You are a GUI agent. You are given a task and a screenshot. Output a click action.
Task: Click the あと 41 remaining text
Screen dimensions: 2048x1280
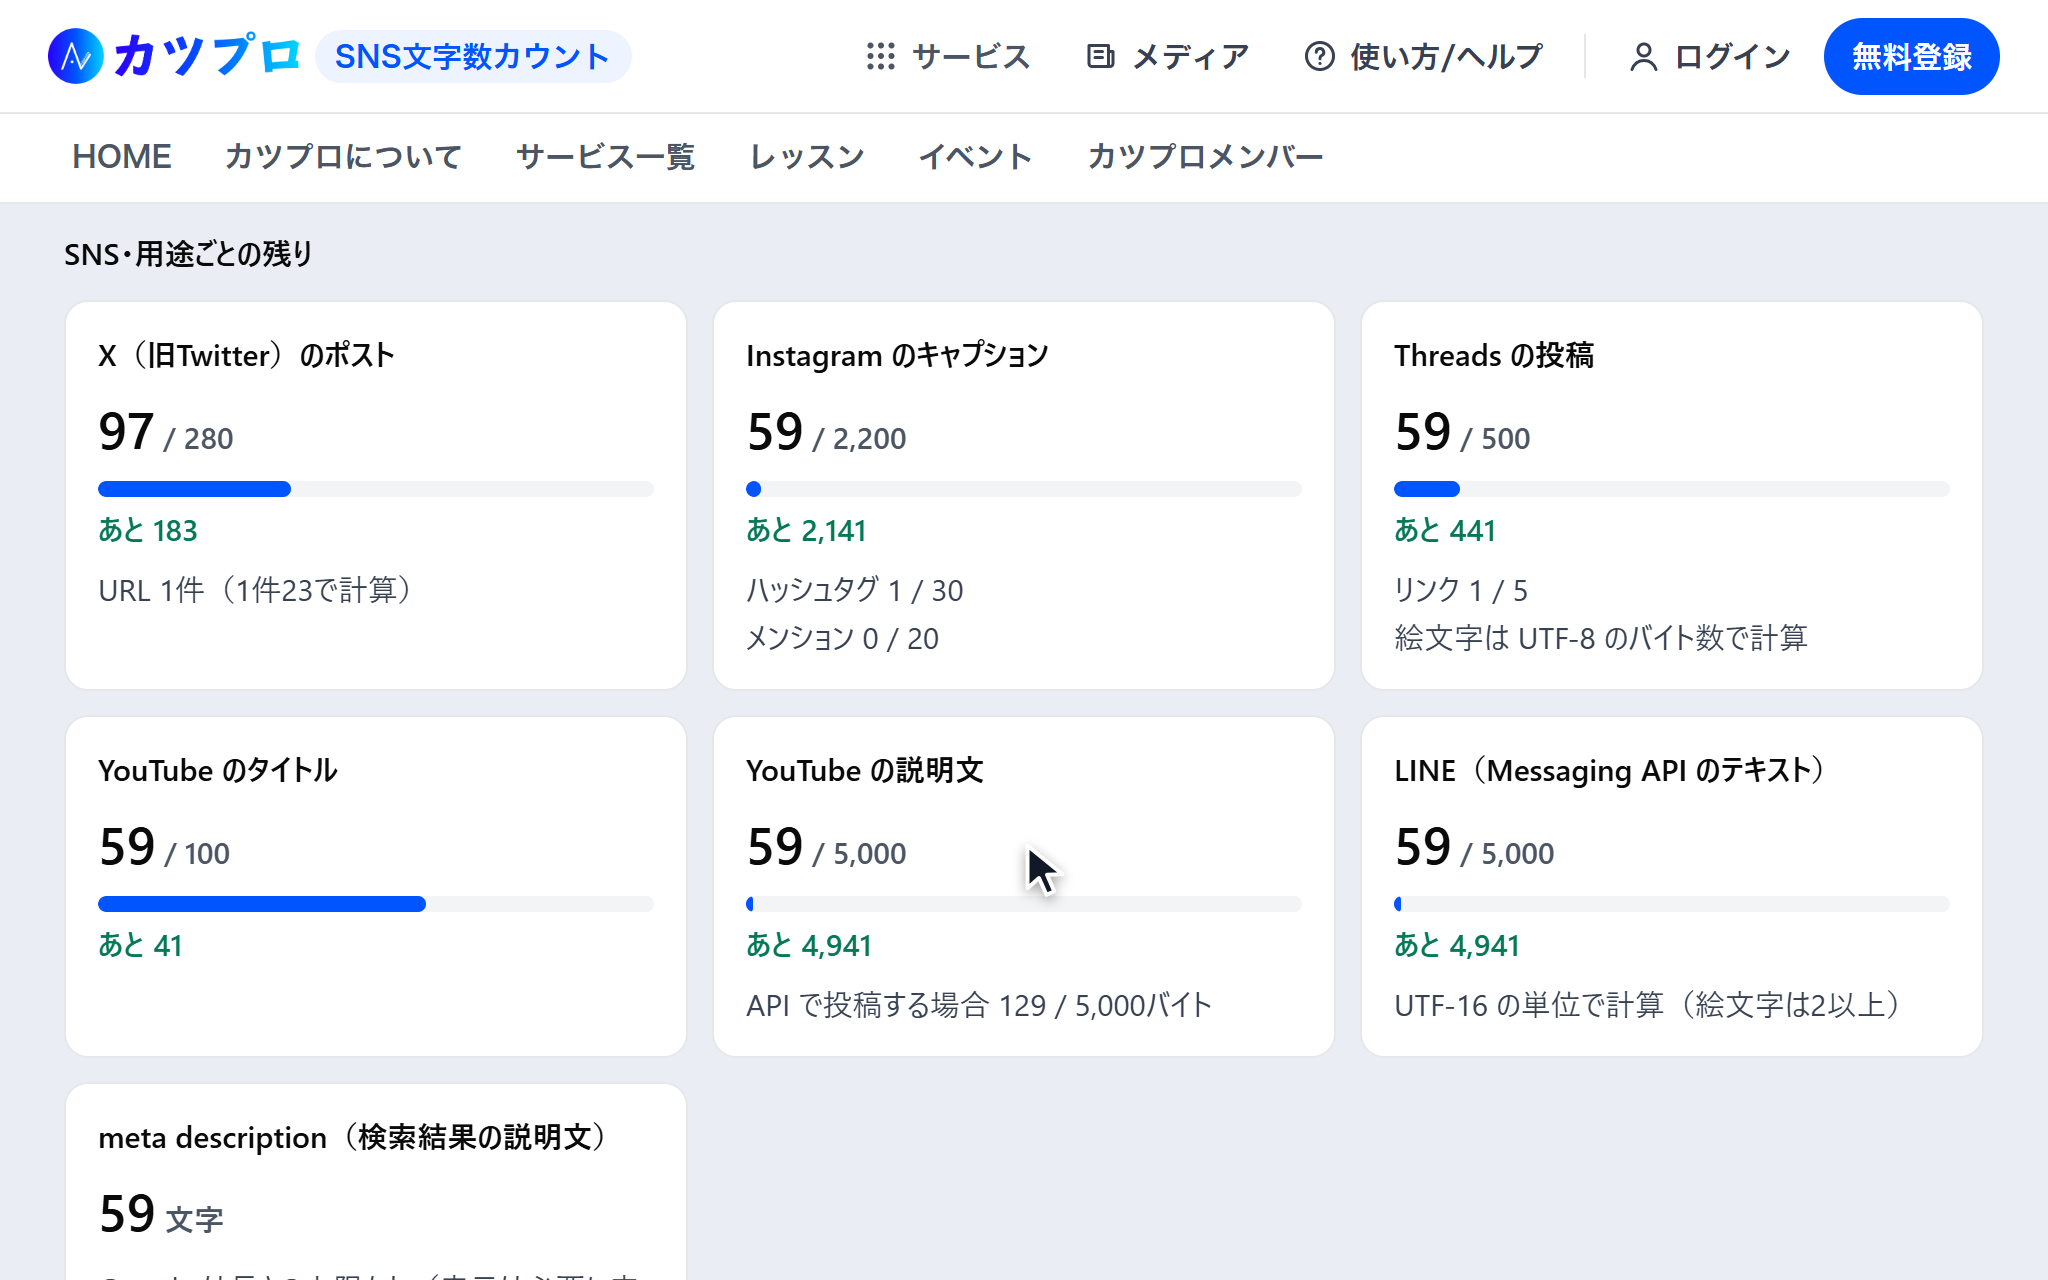(x=140, y=945)
